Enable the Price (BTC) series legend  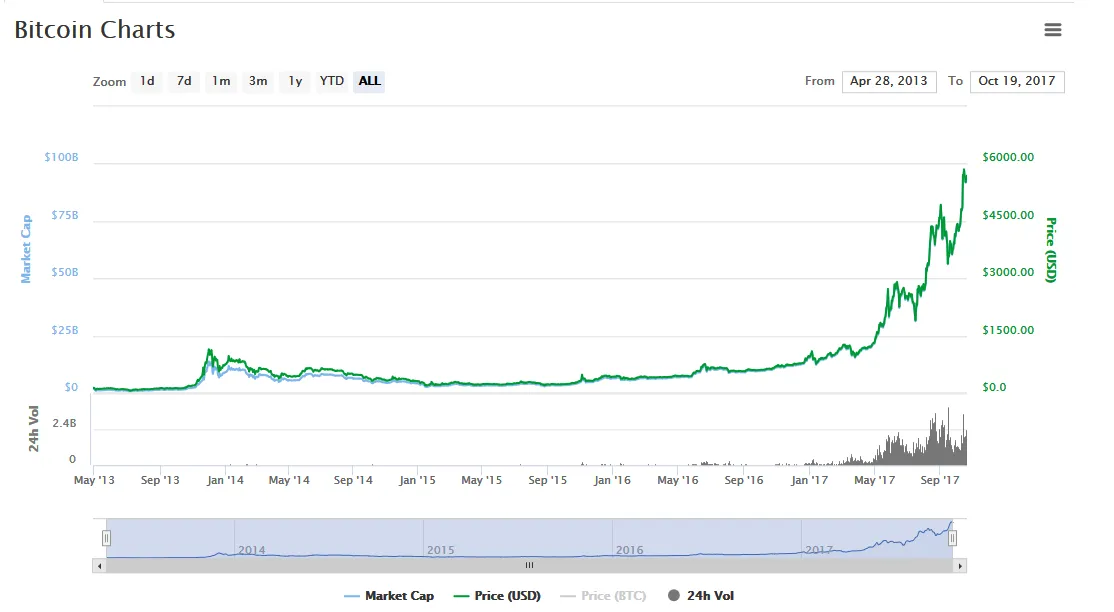click(x=603, y=596)
